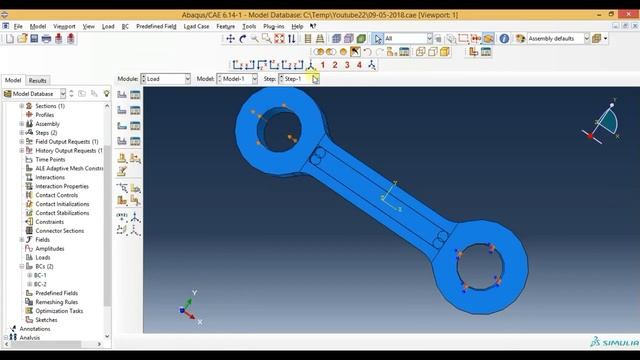Click the Cycle Views arrows icon

click(291, 39)
